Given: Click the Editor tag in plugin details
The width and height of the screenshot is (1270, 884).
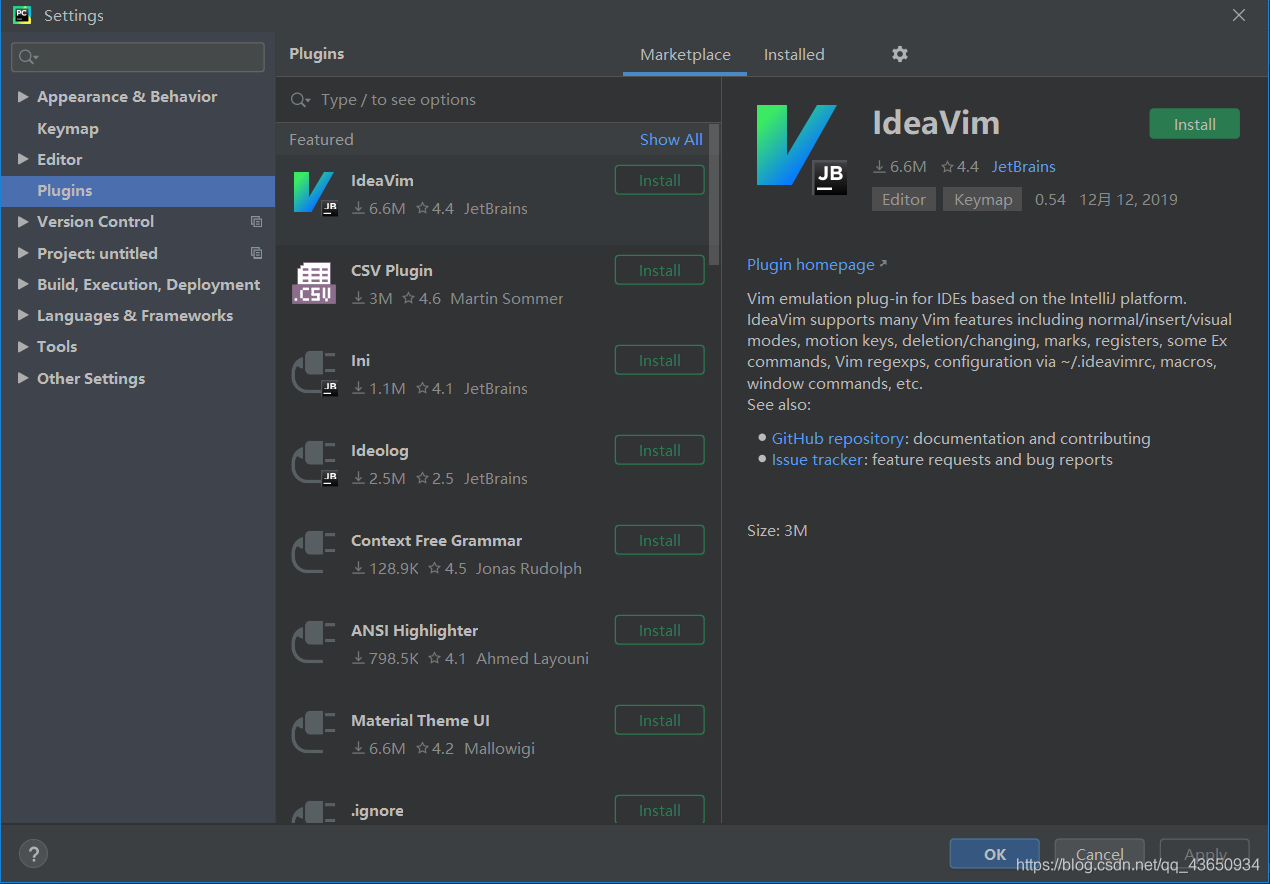Looking at the screenshot, I should [904, 199].
